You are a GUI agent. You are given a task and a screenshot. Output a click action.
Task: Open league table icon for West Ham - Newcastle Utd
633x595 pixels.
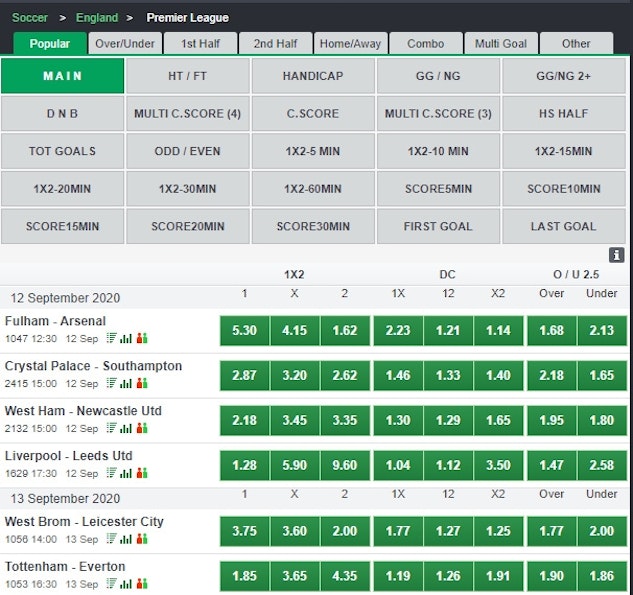point(112,427)
